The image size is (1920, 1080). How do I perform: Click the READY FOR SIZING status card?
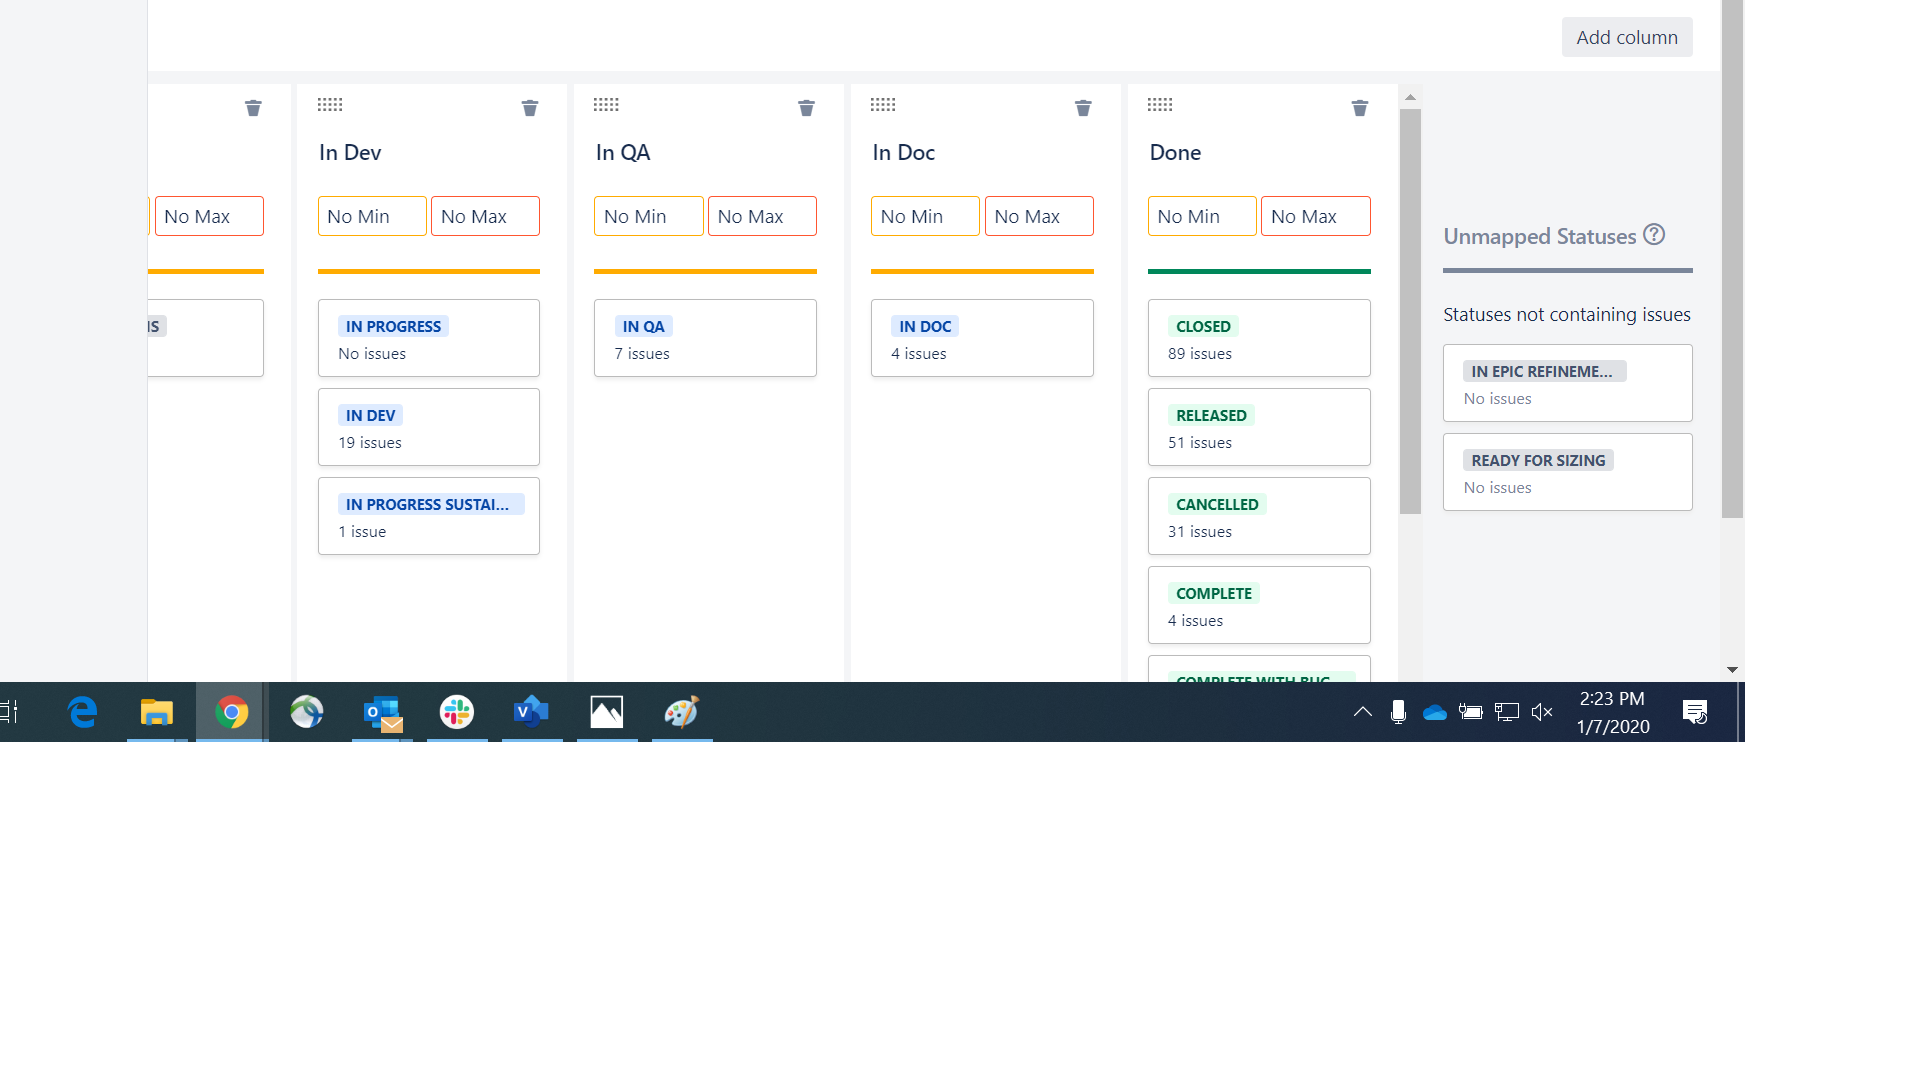(1567, 472)
